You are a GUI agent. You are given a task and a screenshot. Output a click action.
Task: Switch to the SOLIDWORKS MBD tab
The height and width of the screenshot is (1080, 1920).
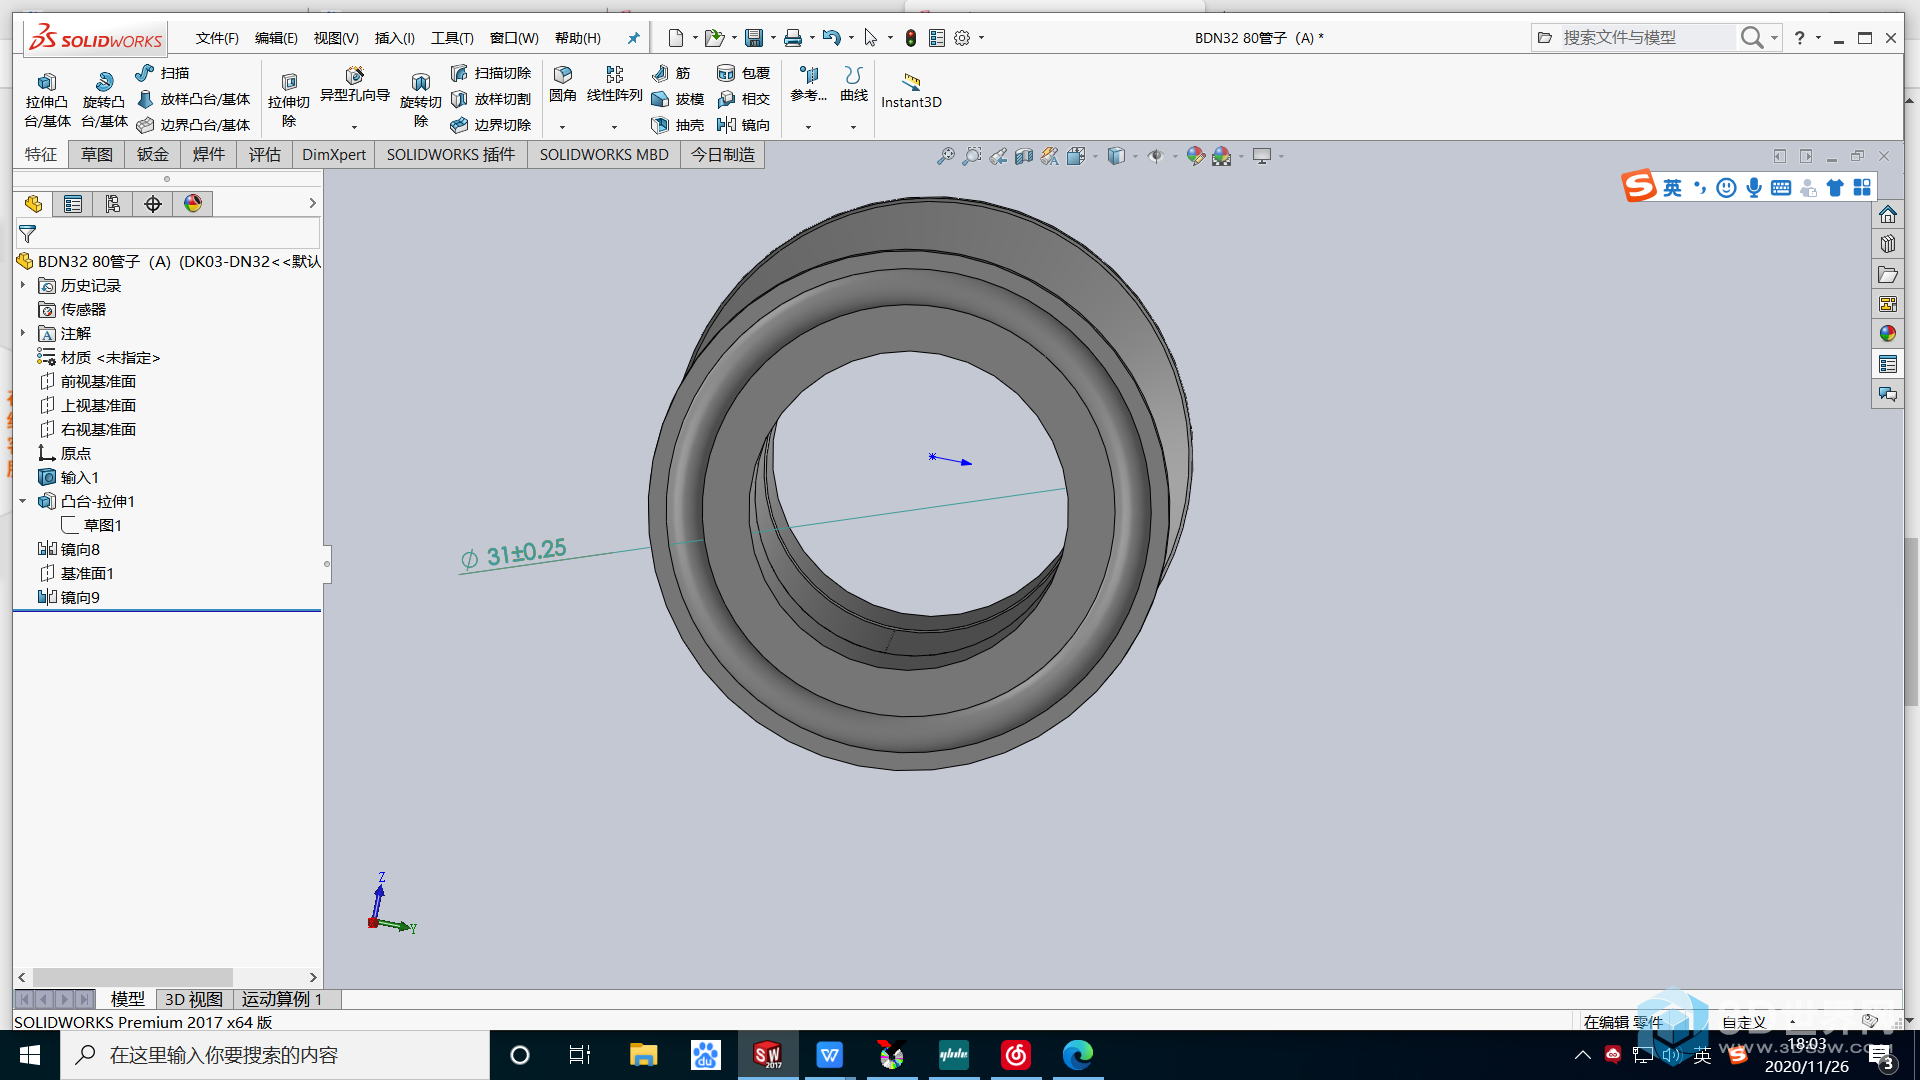coord(604,155)
